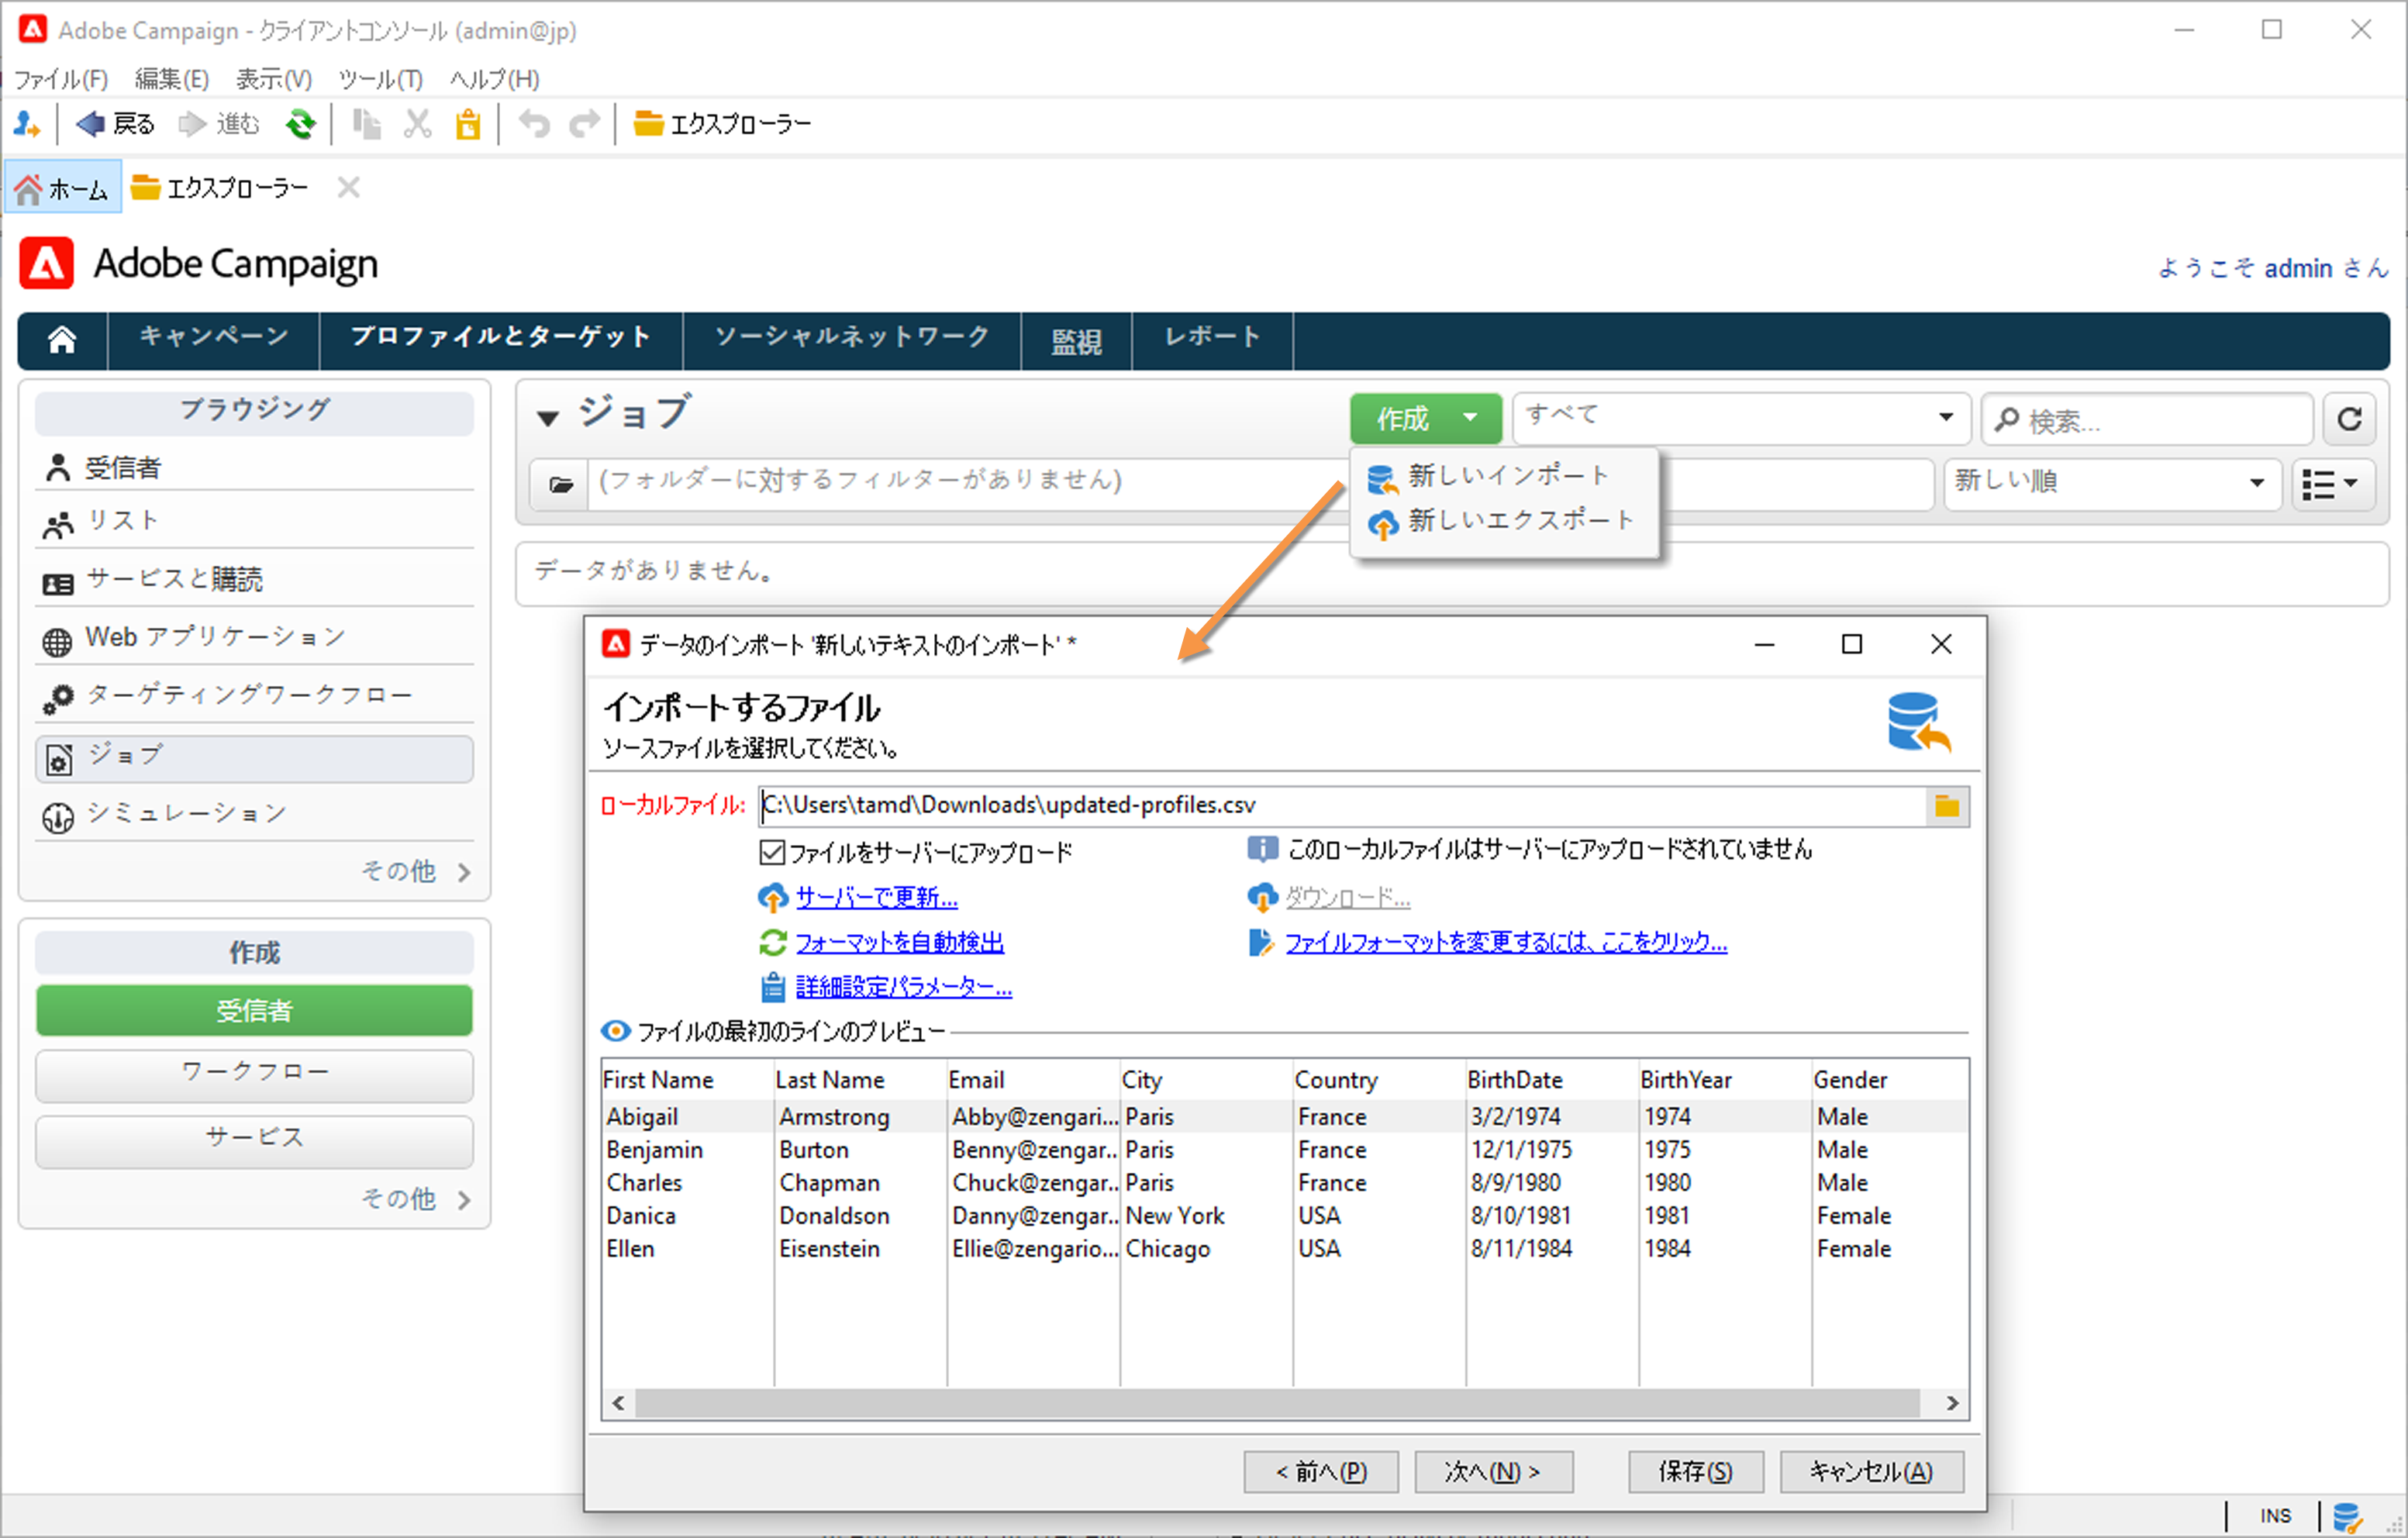Image resolution: width=2408 pixels, height=1538 pixels.
Task: Browse local file with yellow folder icon
Action: 1946,806
